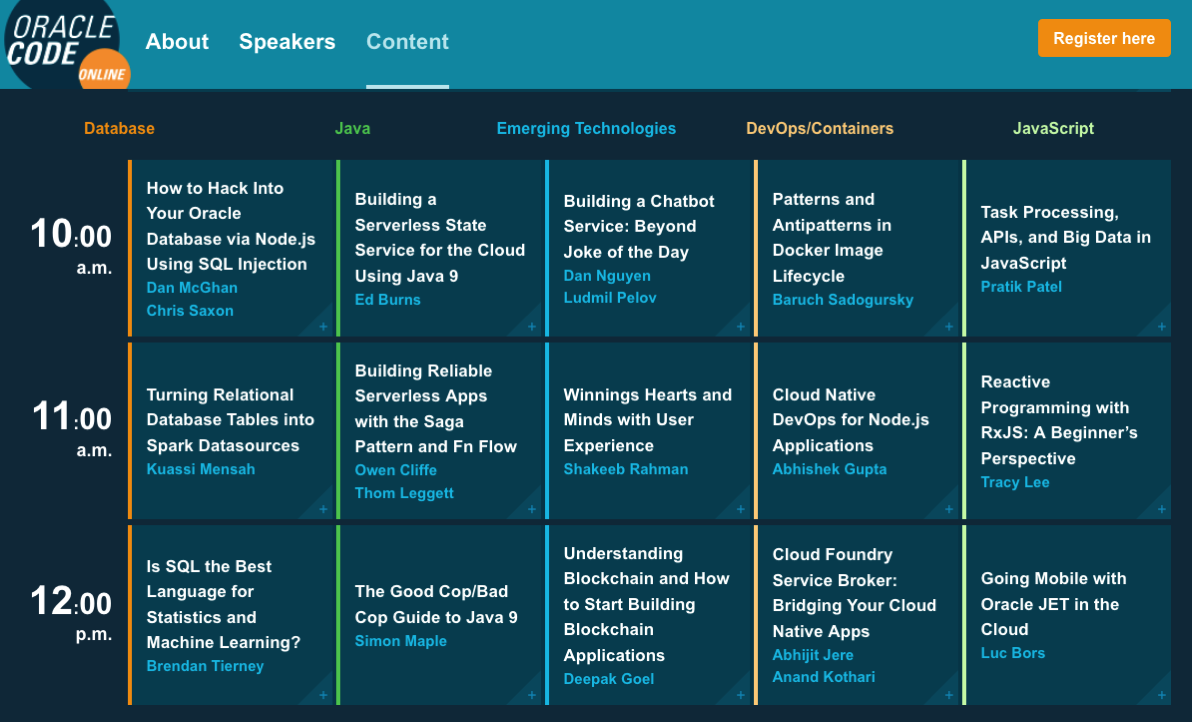This screenshot has width=1192, height=722.
Task: Expand the User Experience session plus icon
Action: point(740,509)
